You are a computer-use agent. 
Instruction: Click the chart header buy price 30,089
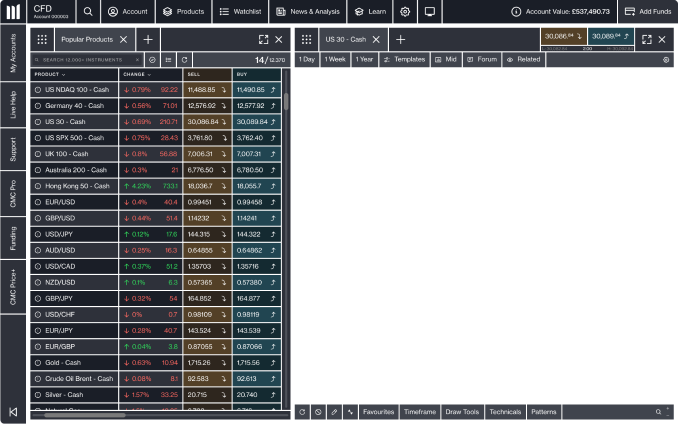pyautogui.click(x=611, y=37)
